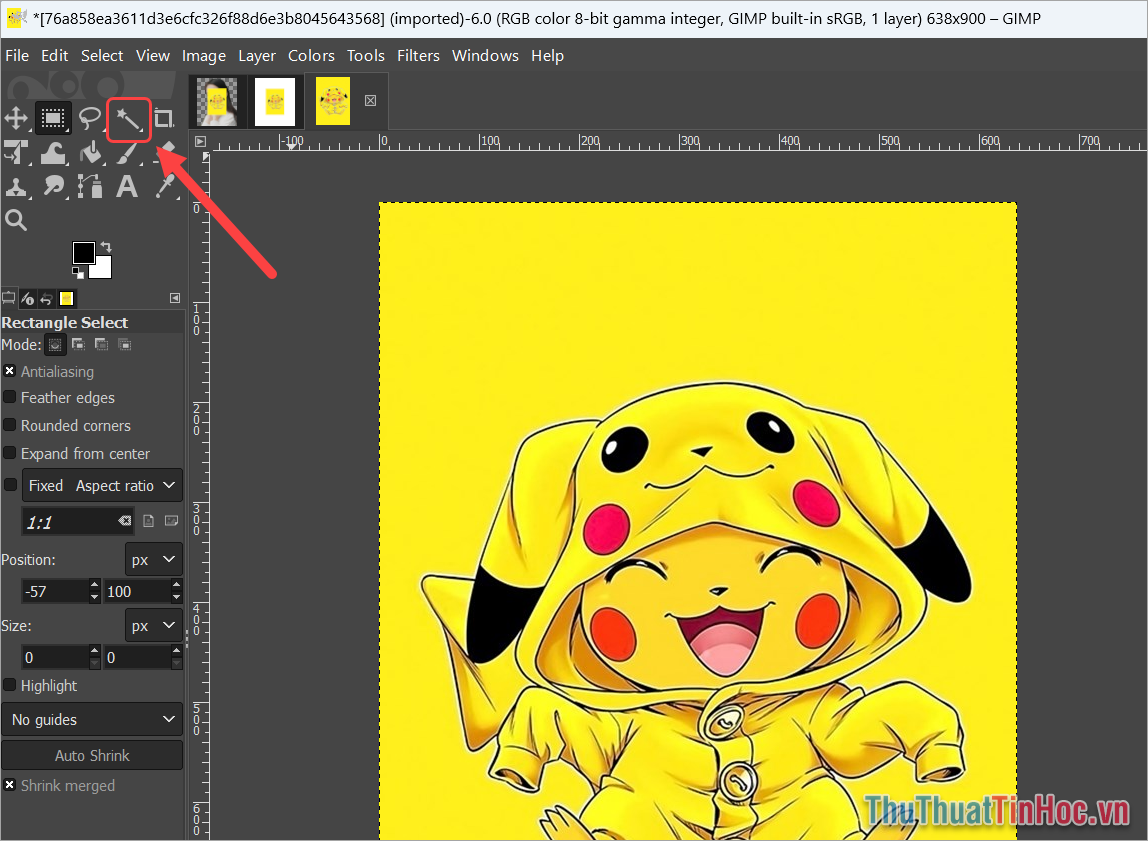The image size is (1148, 841).
Task: Open the View menu
Action: click(x=153, y=56)
